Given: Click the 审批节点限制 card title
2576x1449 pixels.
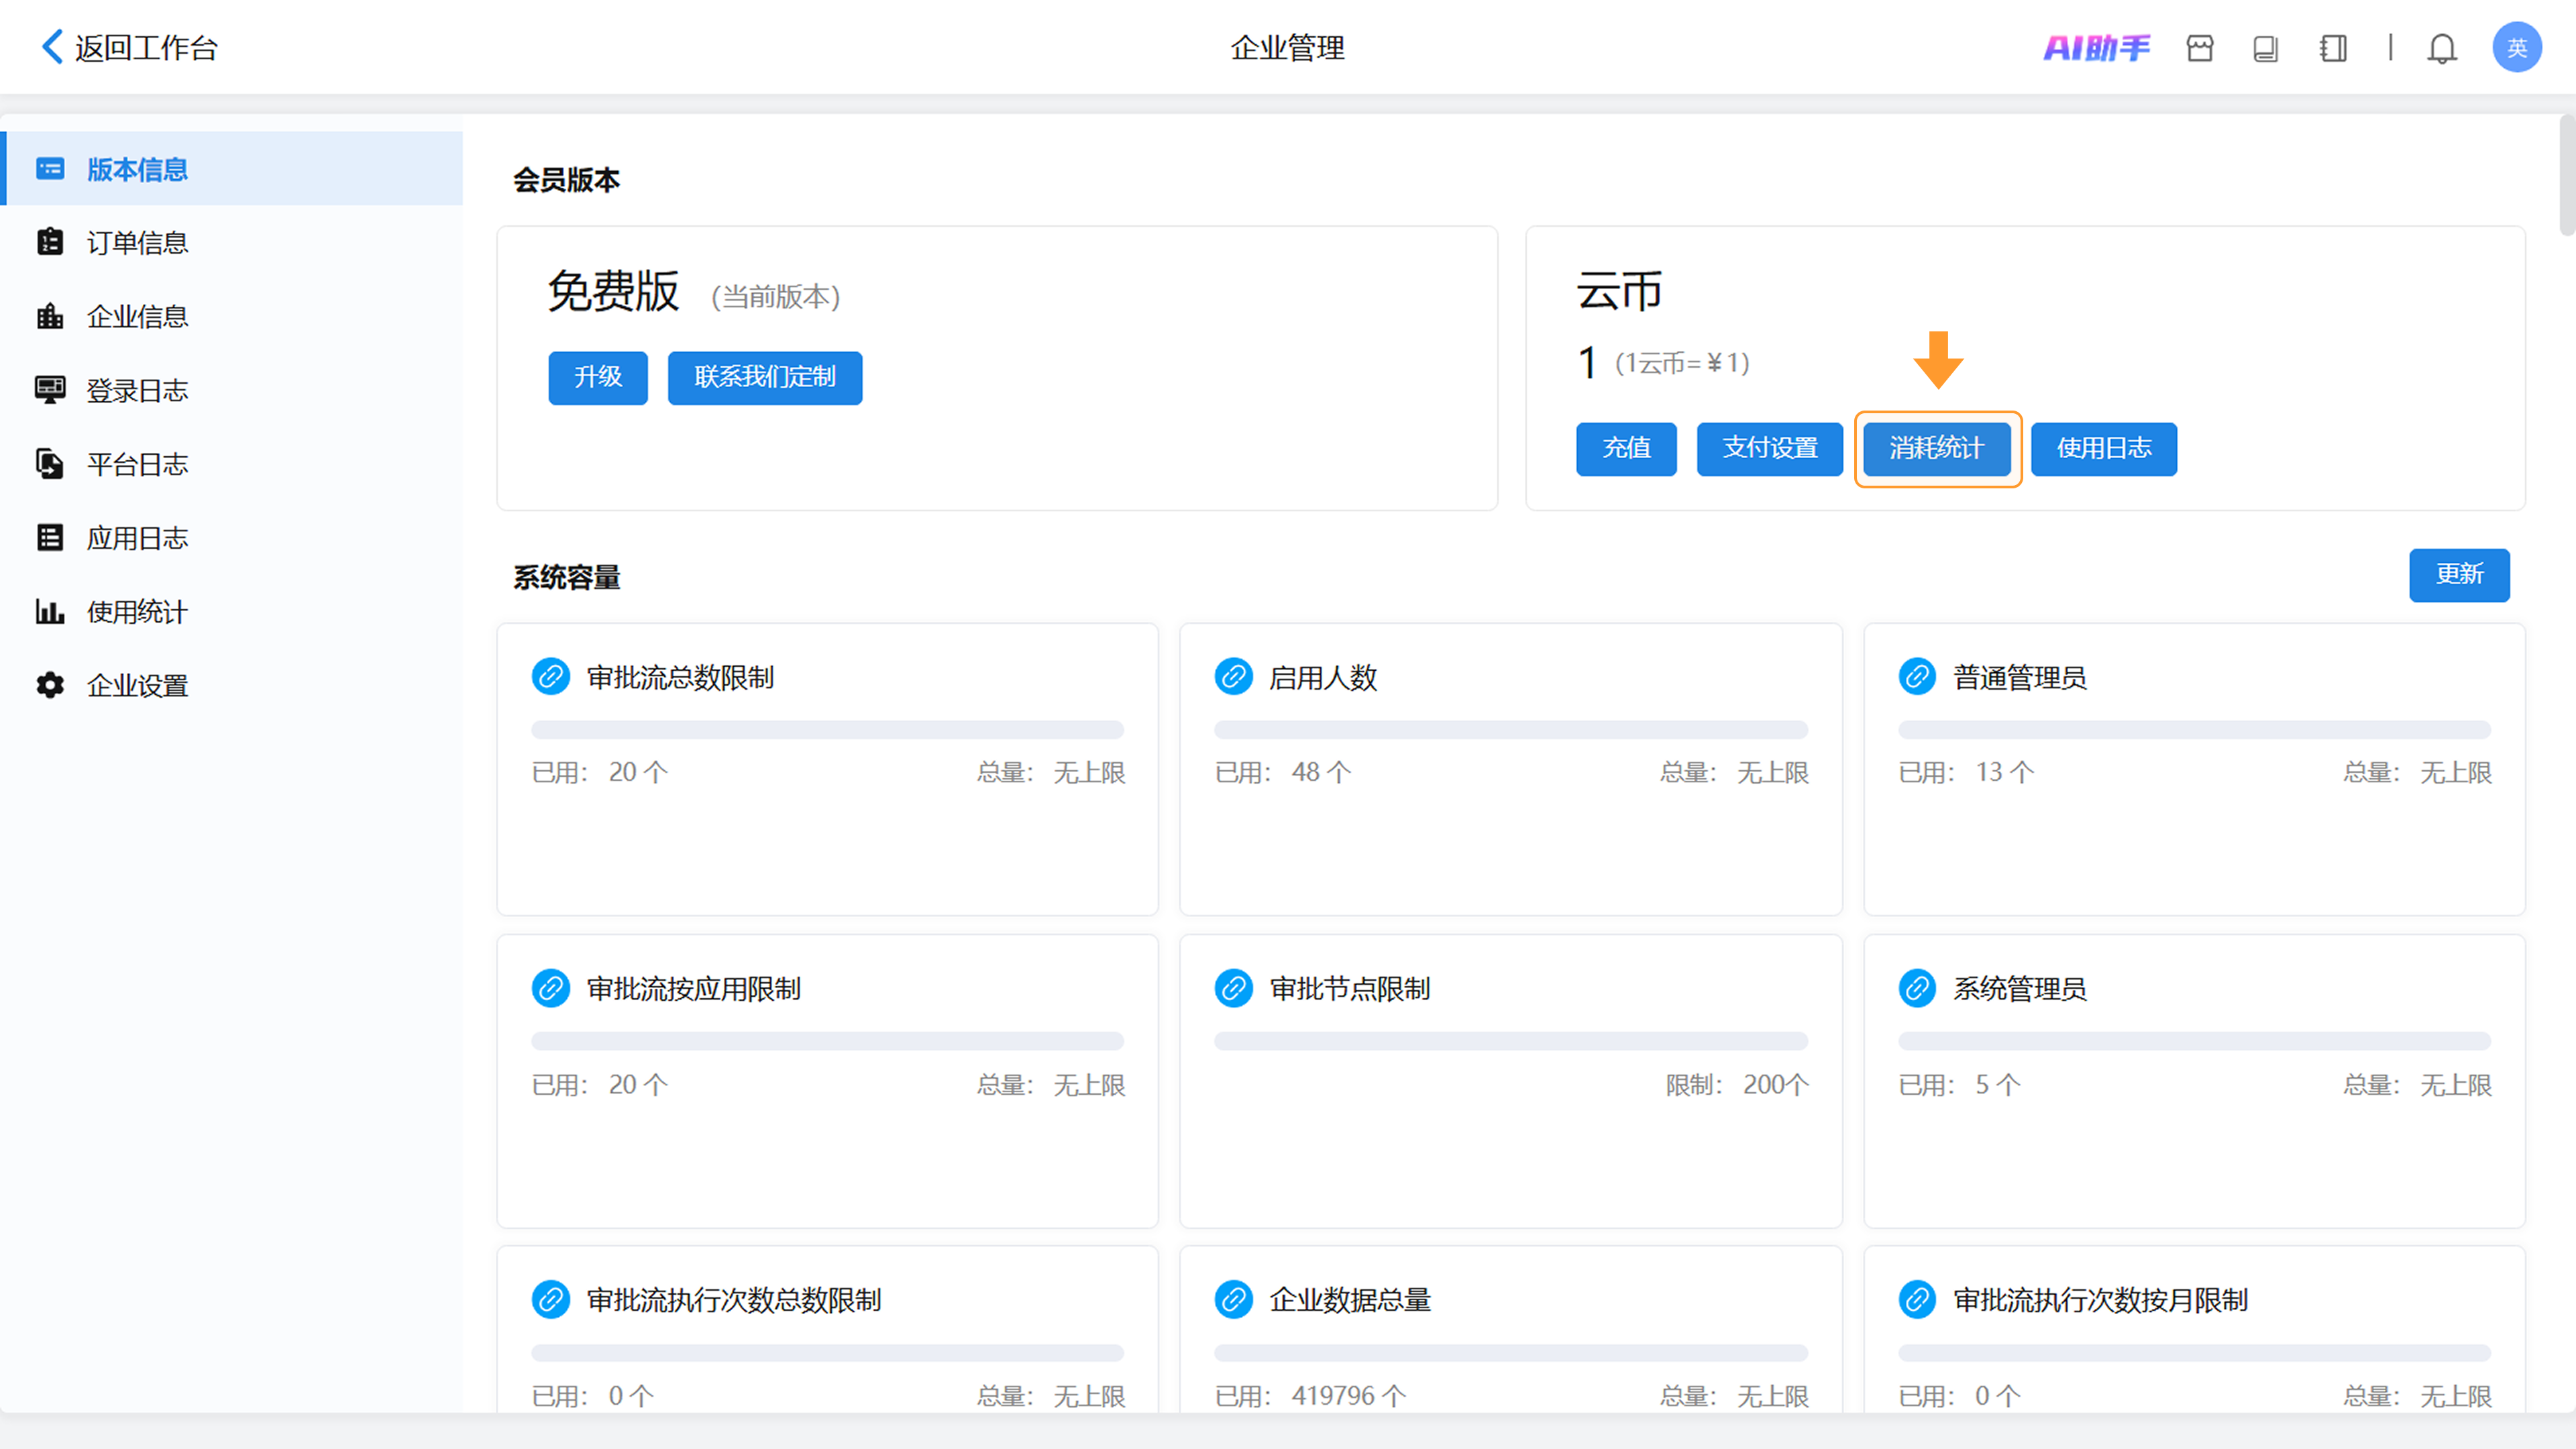Looking at the screenshot, I should click(1350, 989).
